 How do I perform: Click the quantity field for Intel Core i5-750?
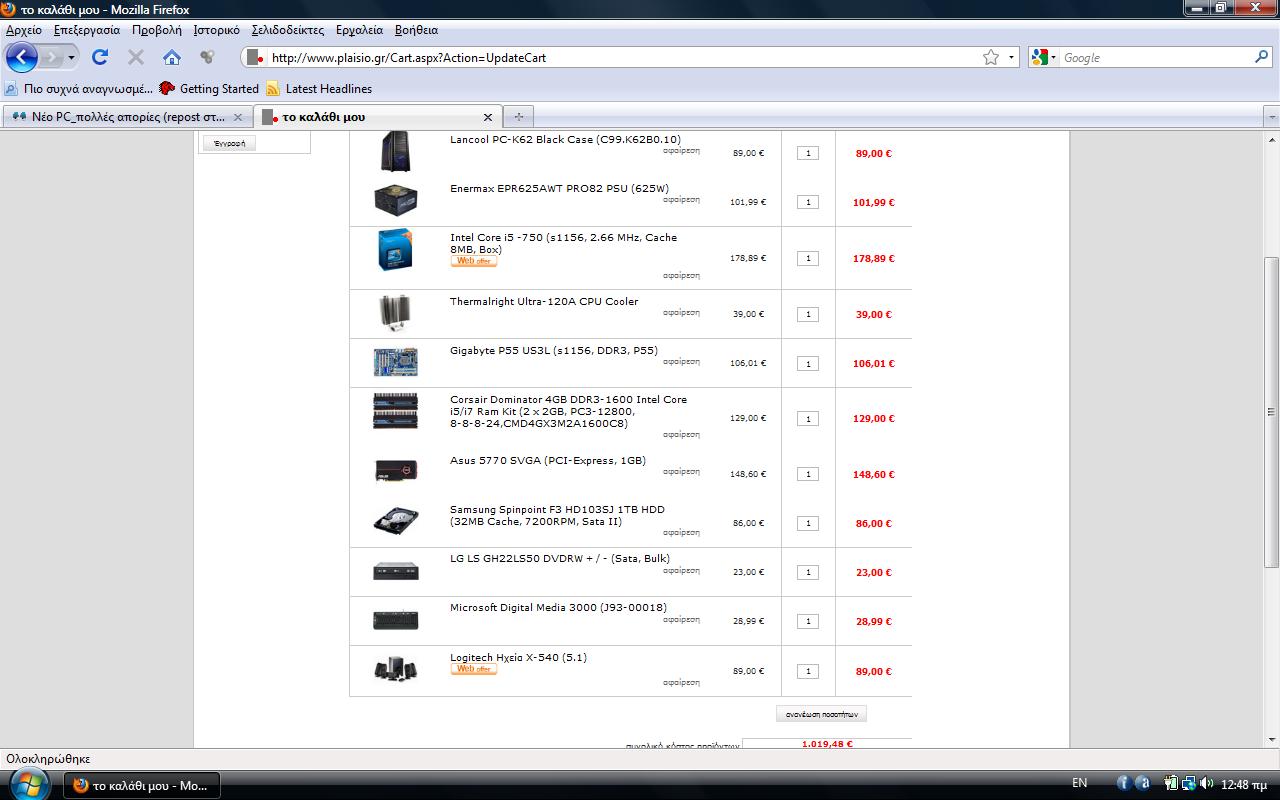[808, 258]
